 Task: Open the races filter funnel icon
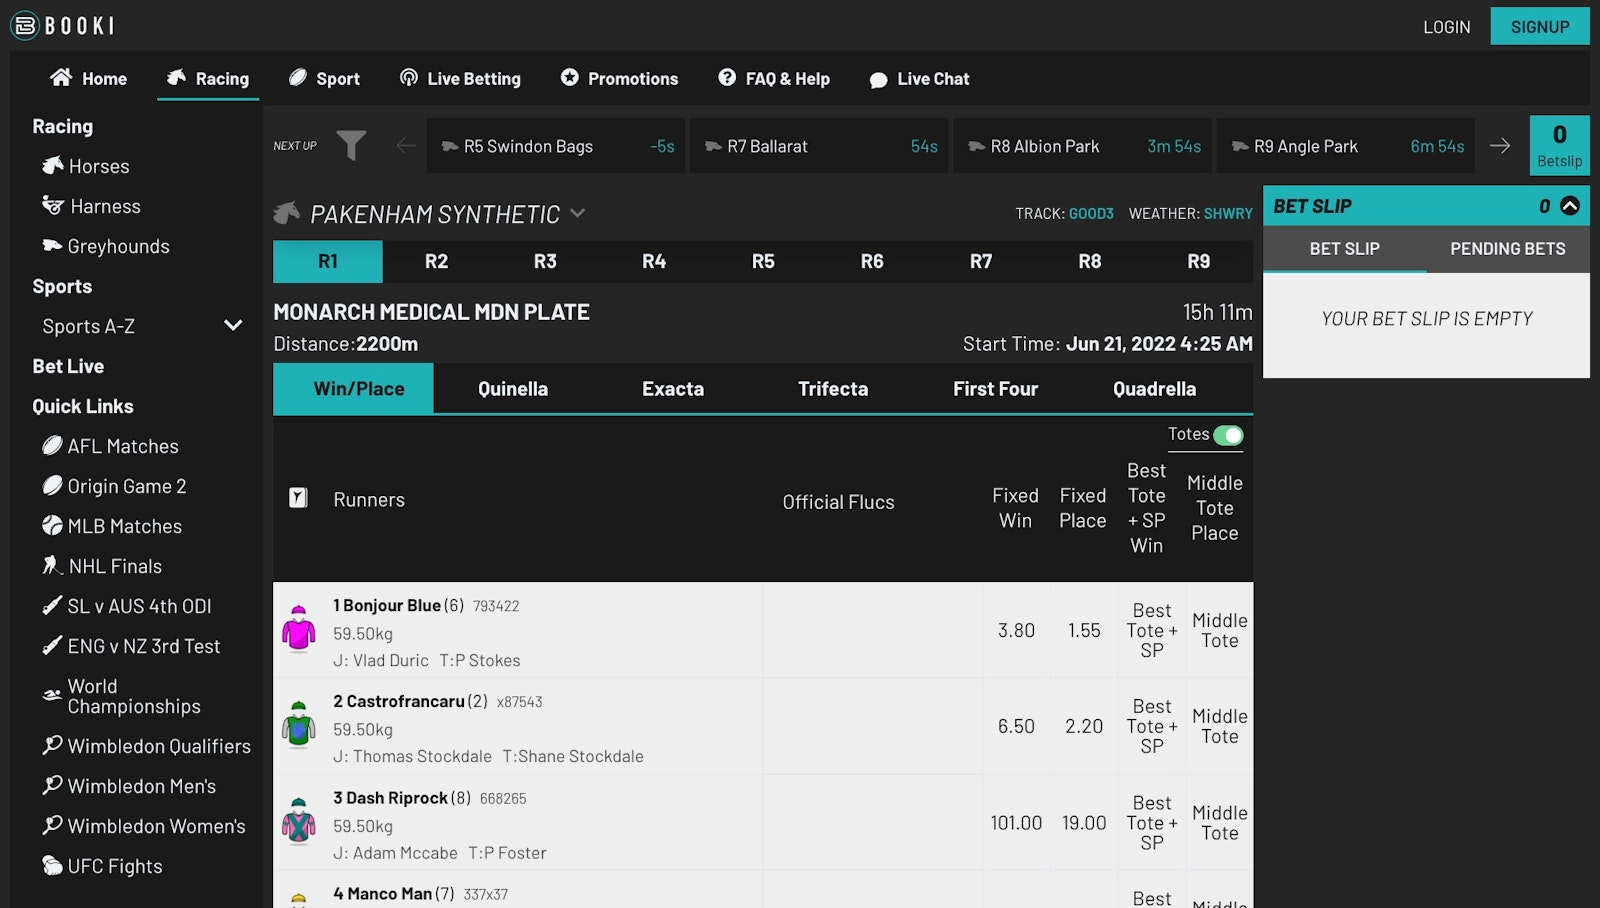[x=351, y=145]
